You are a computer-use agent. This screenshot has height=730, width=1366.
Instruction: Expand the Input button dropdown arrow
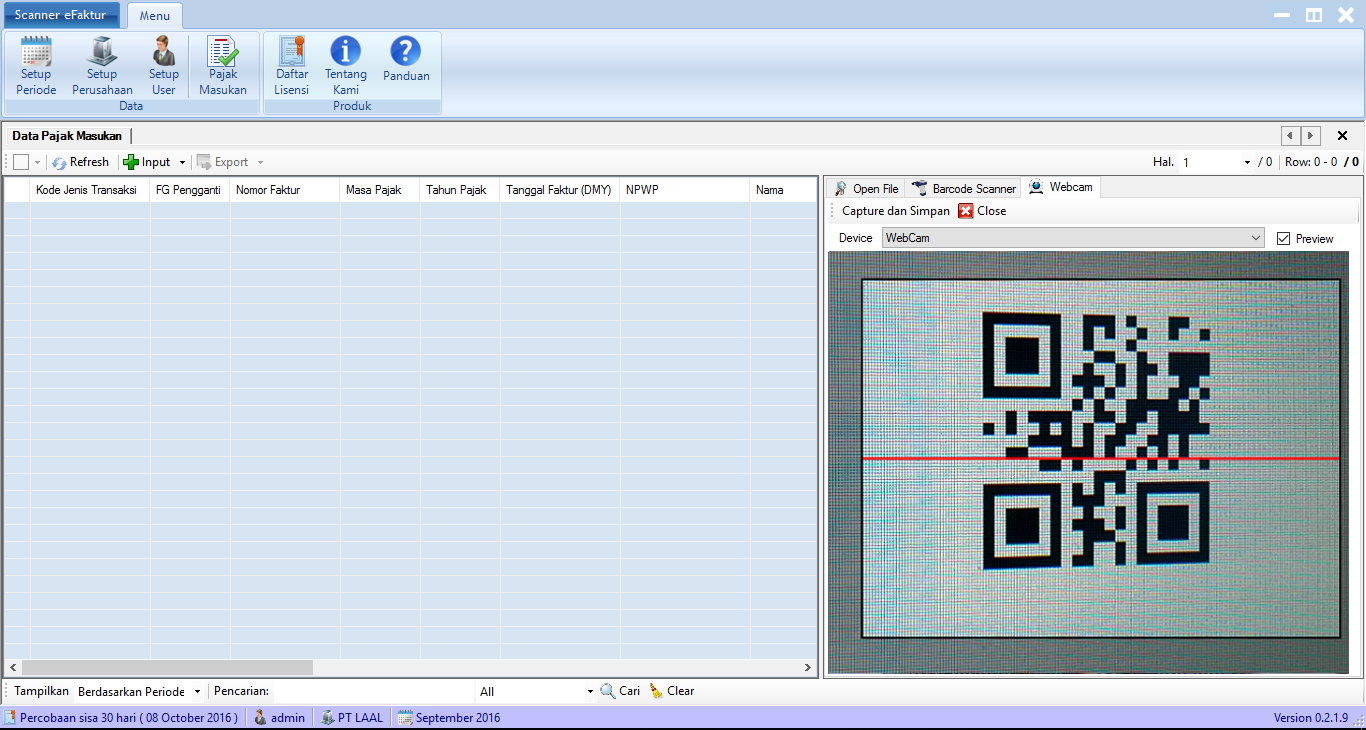182,162
